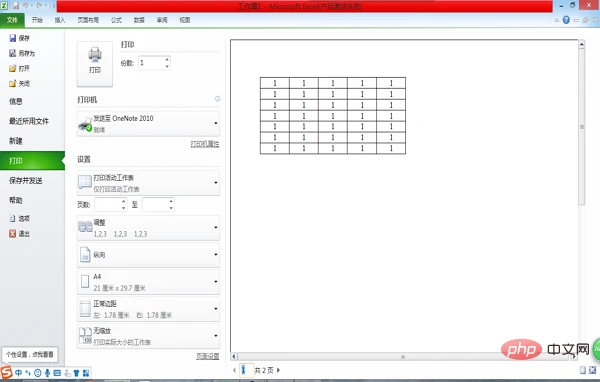This screenshot has width=600, height=382.
Task: Click the printer info icon beside Printer heading
Action: click(217, 99)
